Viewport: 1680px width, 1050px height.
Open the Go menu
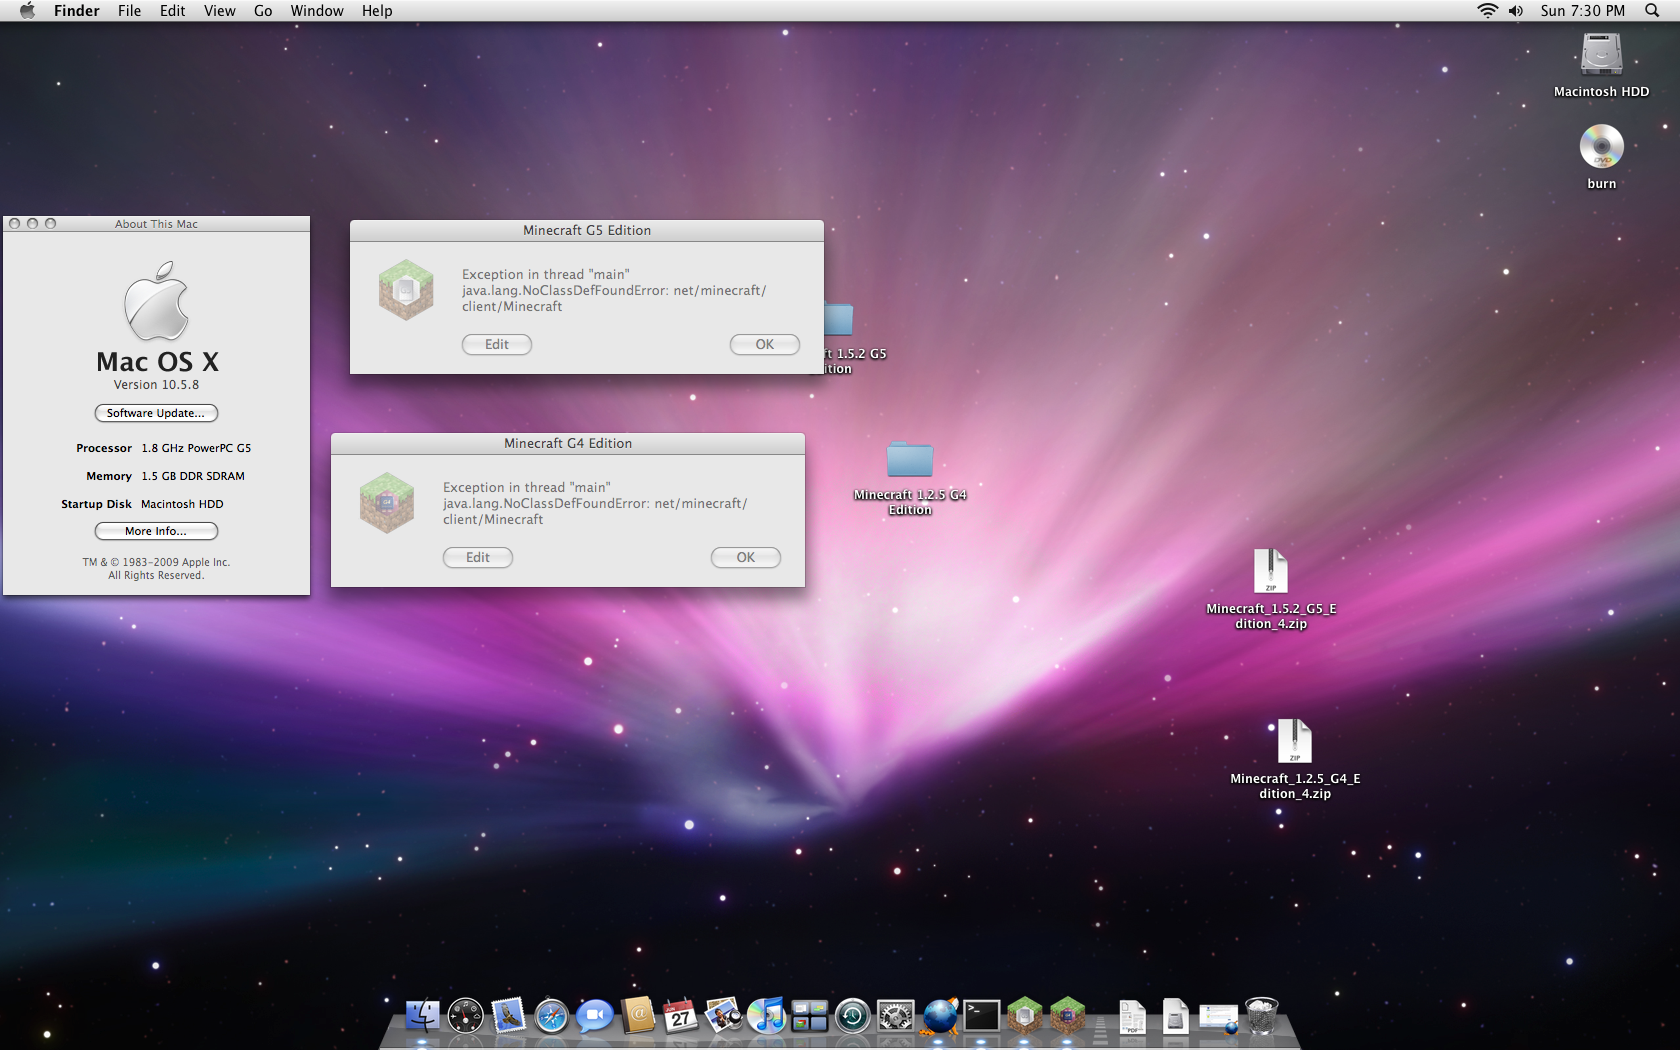point(263,10)
